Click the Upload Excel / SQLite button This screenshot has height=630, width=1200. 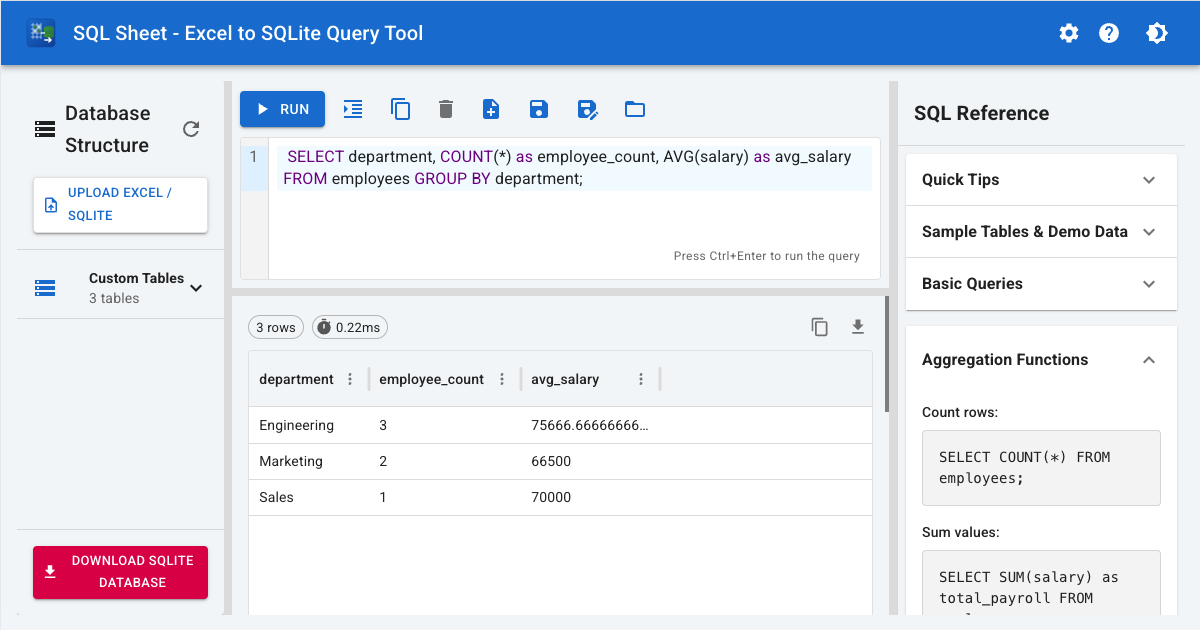pos(120,204)
